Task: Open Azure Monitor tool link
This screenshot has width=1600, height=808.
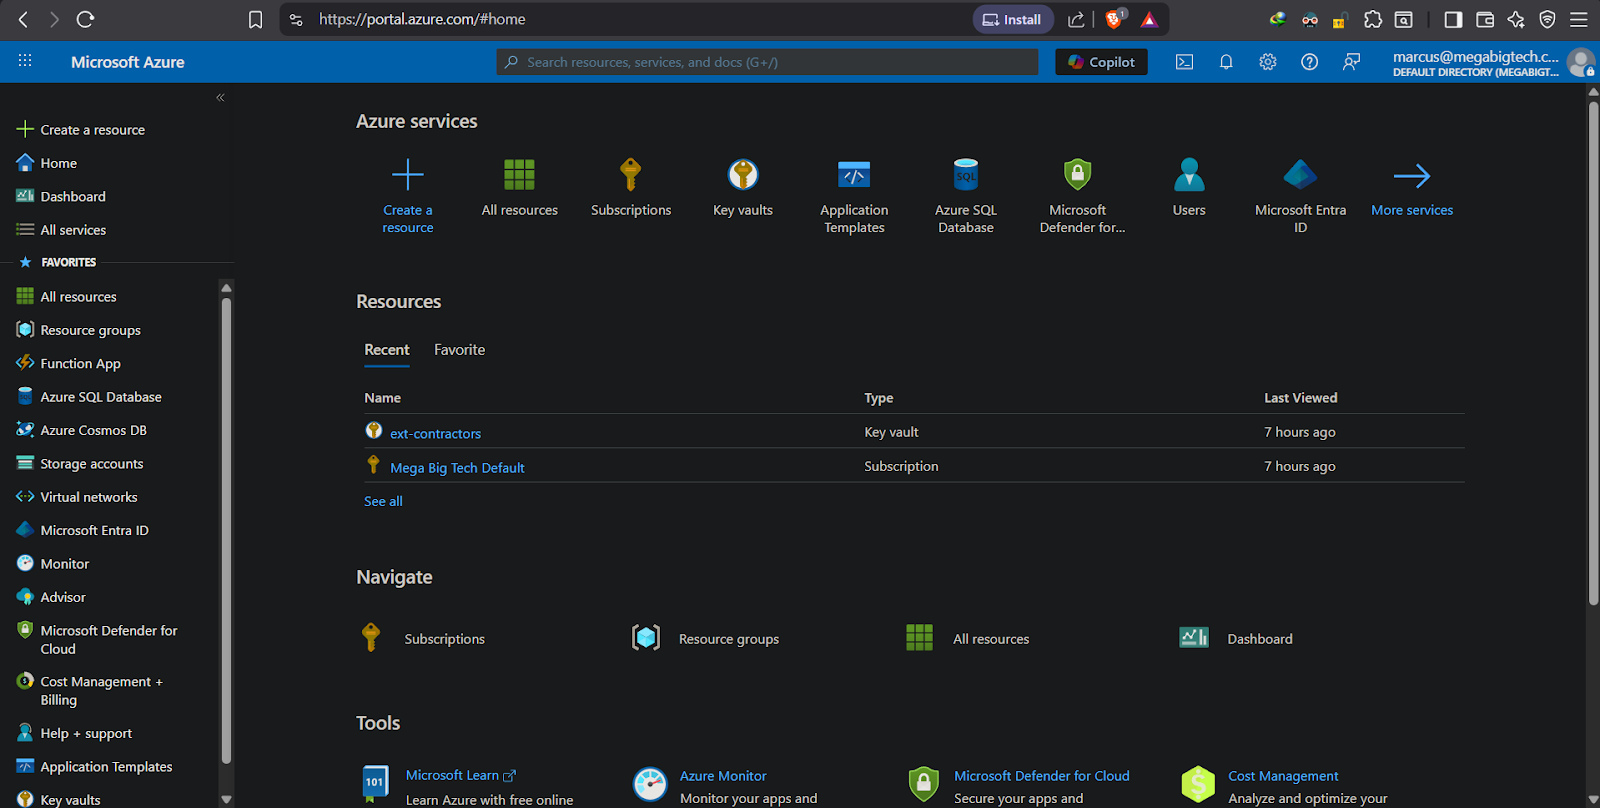Action: click(723, 776)
